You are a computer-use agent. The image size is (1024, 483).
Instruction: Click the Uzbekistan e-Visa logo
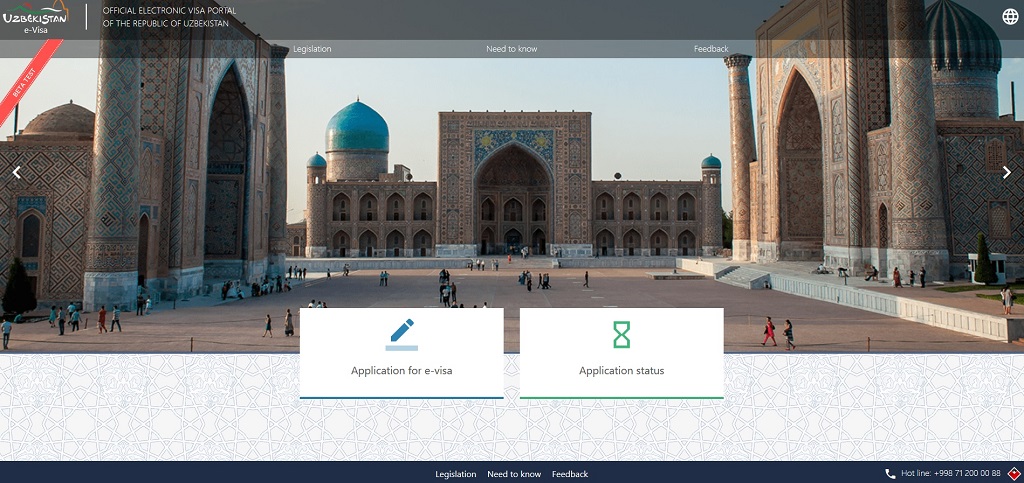pyautogui.click(x=35, y=16)
